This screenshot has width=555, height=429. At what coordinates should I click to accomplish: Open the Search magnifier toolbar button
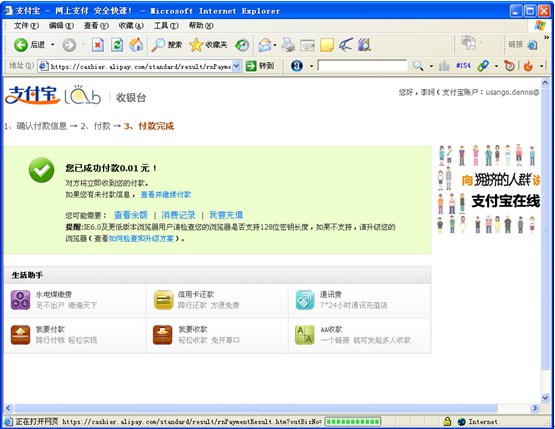pos(166,45)
